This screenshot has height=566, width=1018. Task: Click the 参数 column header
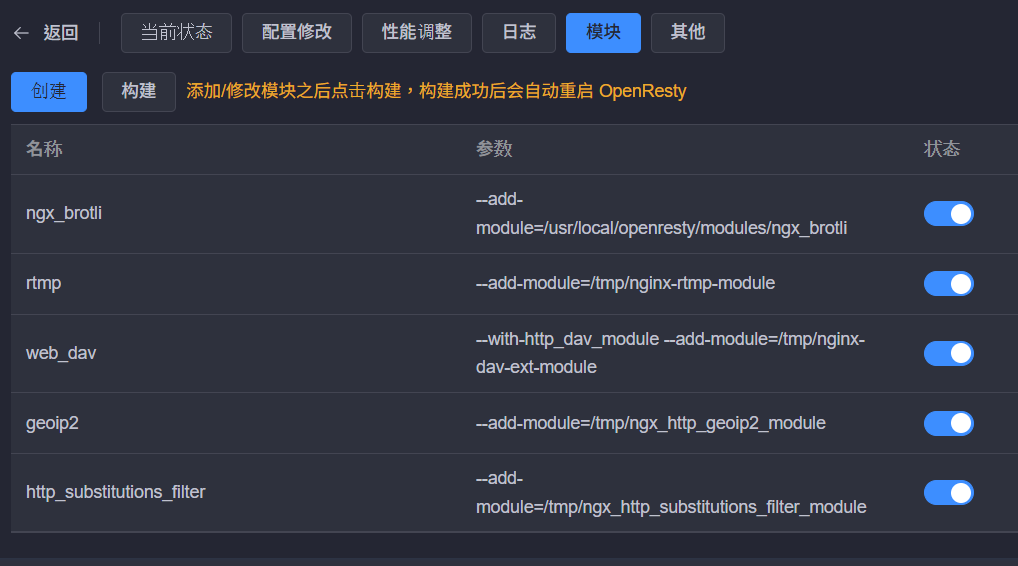click(494, 149)
